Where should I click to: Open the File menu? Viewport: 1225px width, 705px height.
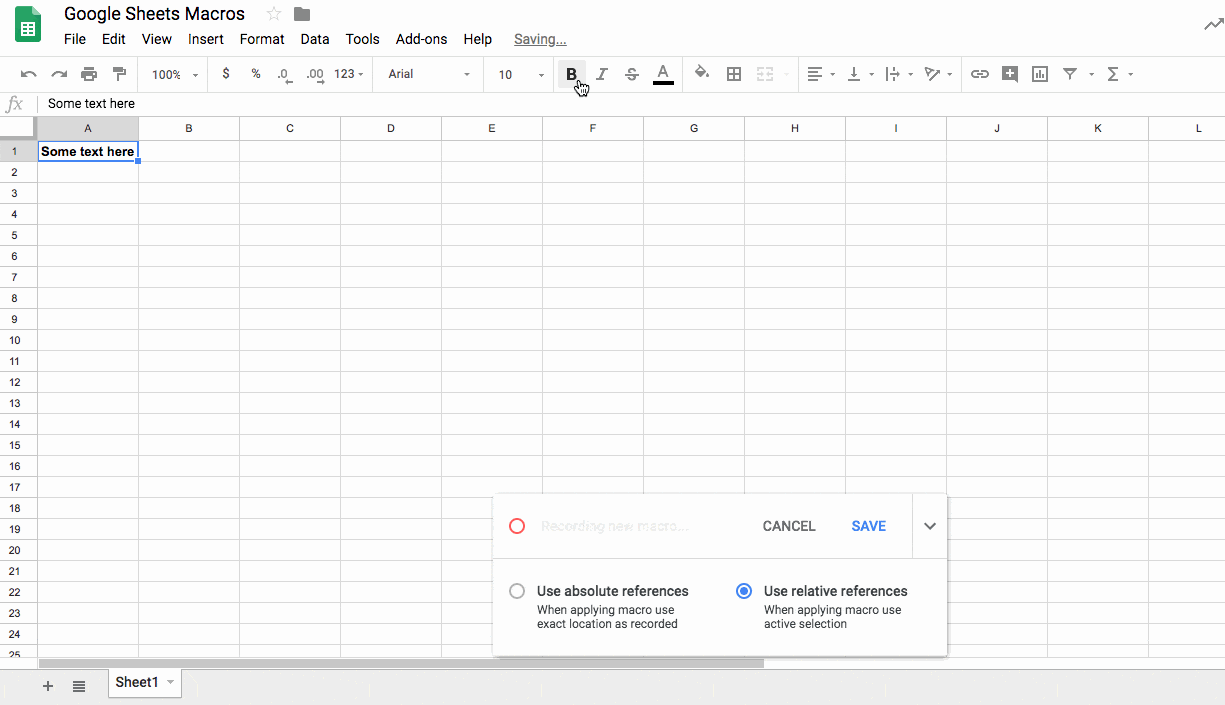pyautogui.click(x=75, y=39)
